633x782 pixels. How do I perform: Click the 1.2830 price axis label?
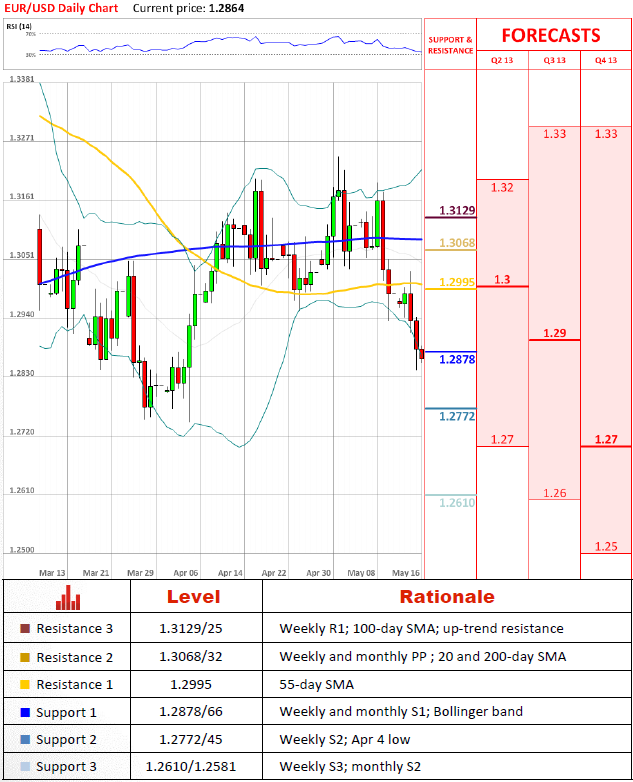coord(22,373)
